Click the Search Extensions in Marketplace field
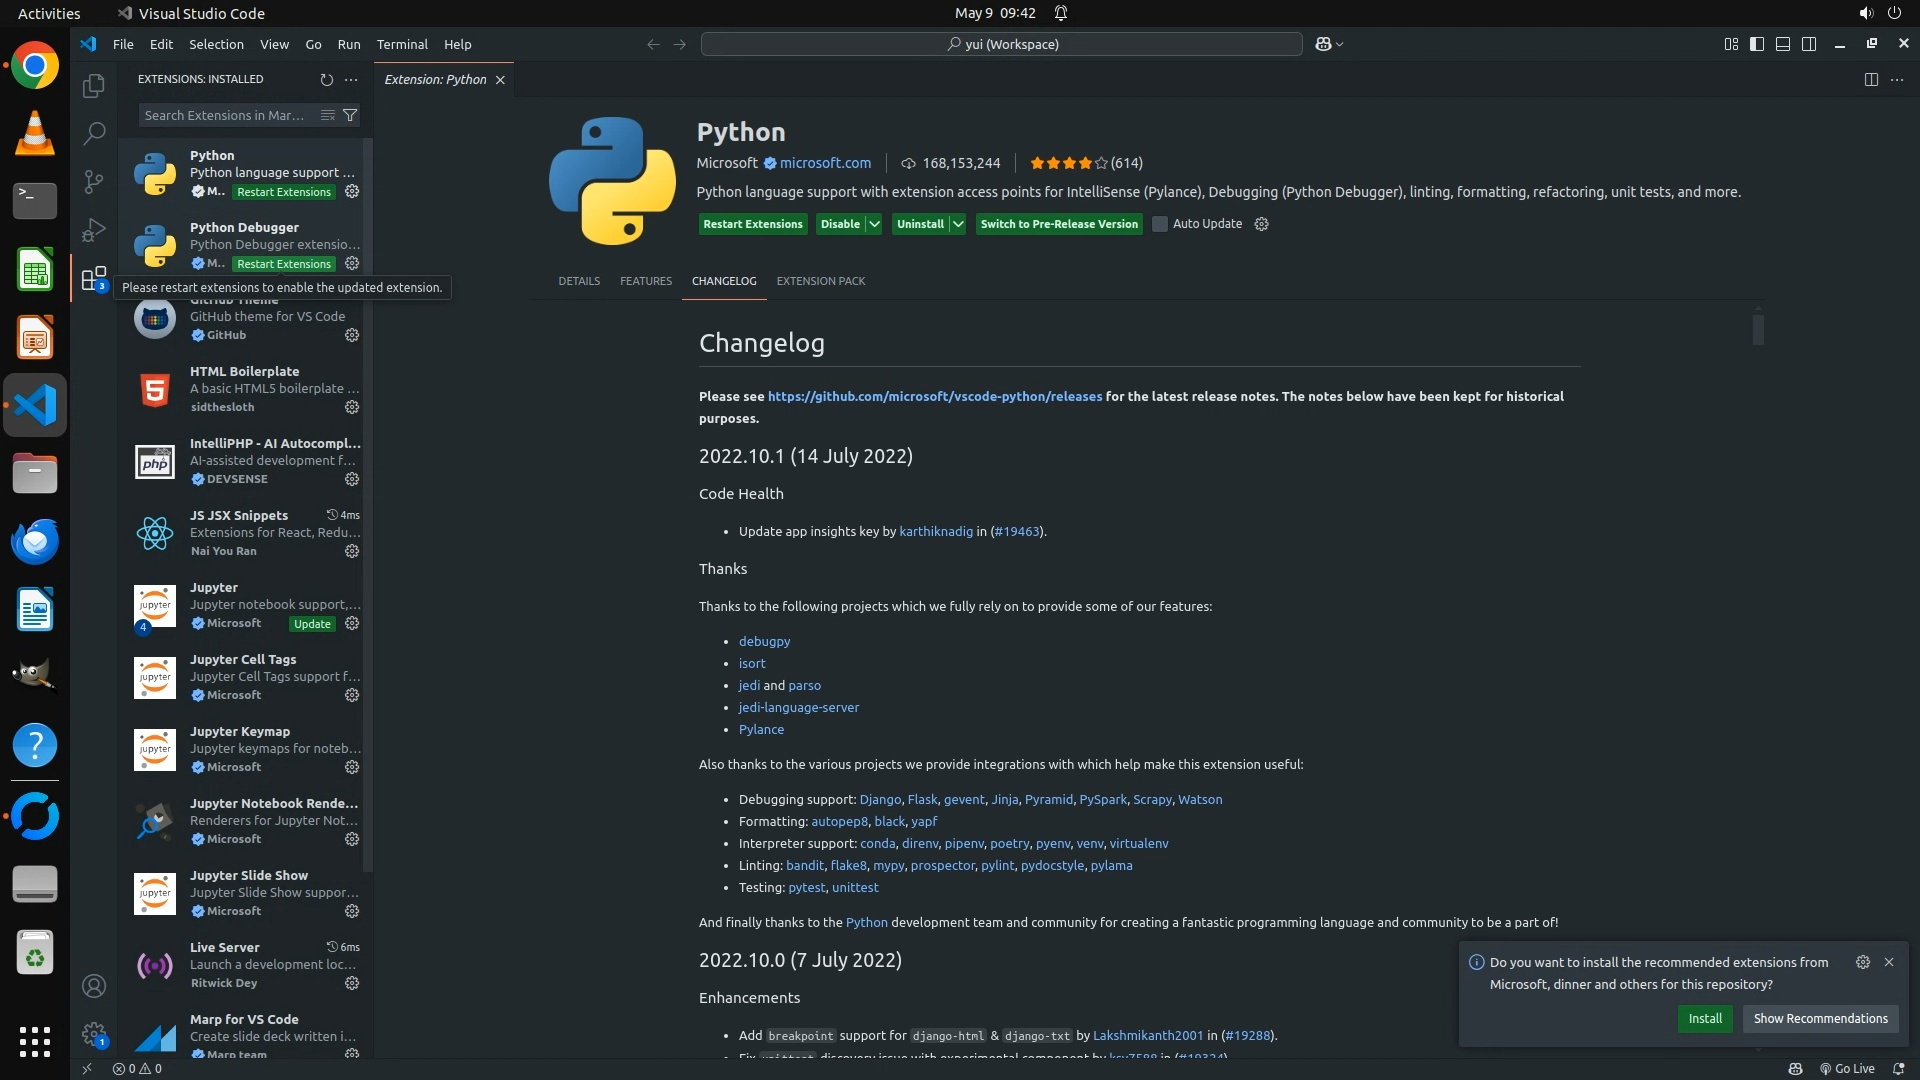 click(x=225, y=115)
